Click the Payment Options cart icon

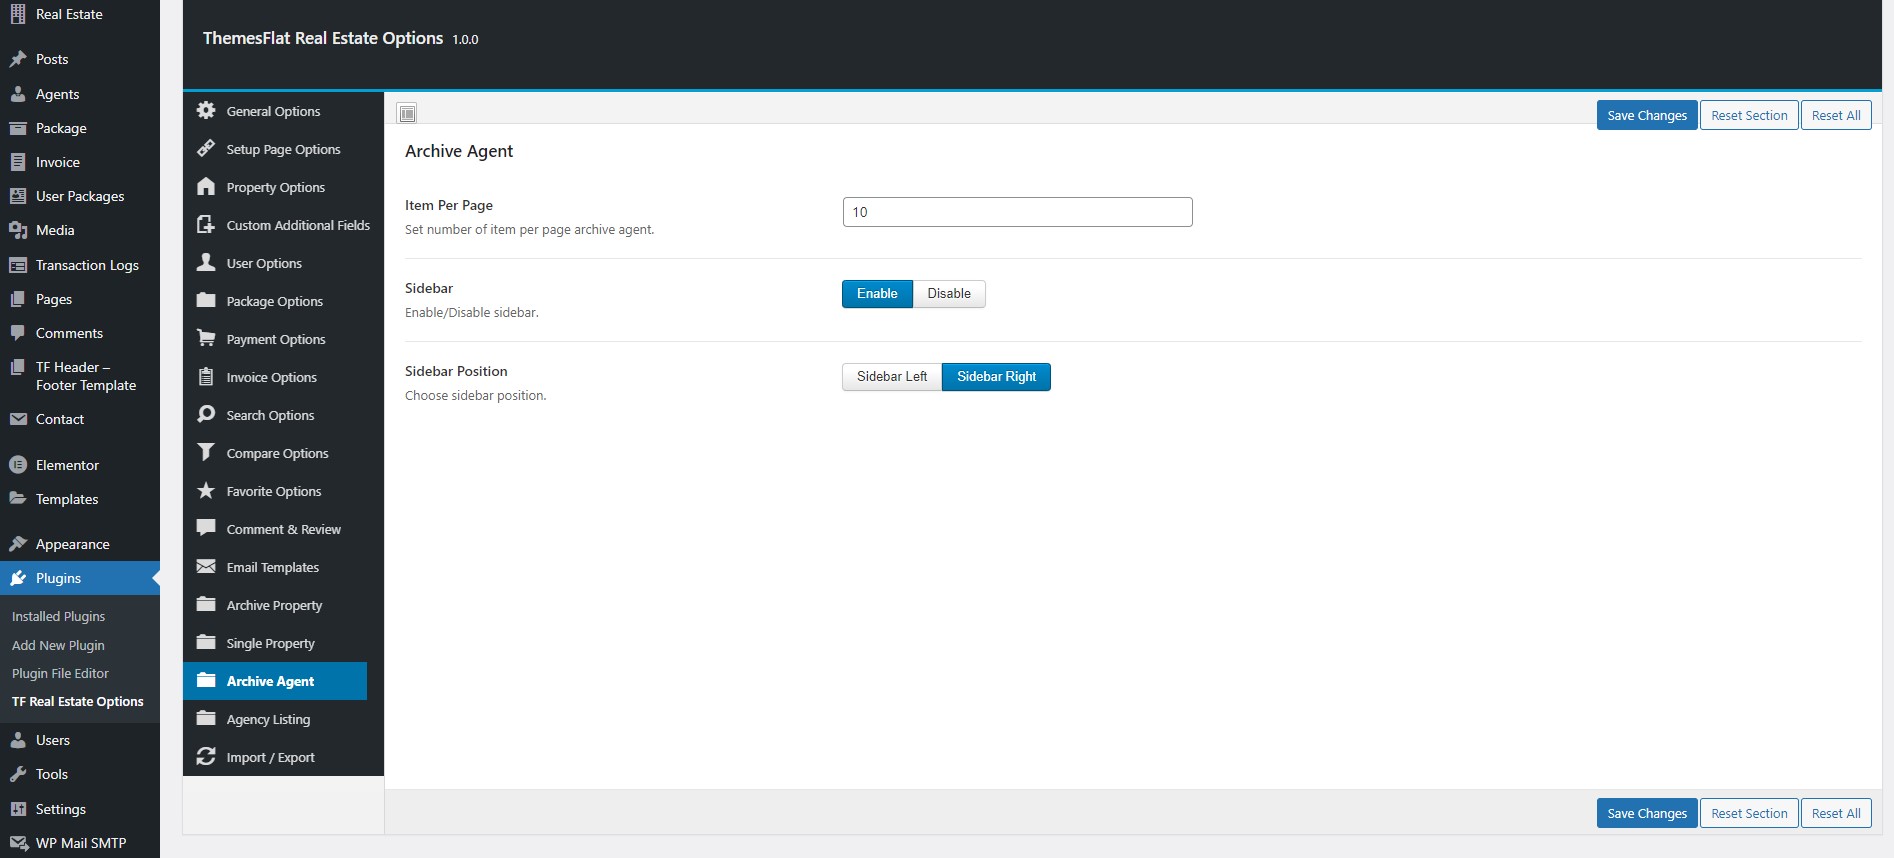tap(206, 339)
